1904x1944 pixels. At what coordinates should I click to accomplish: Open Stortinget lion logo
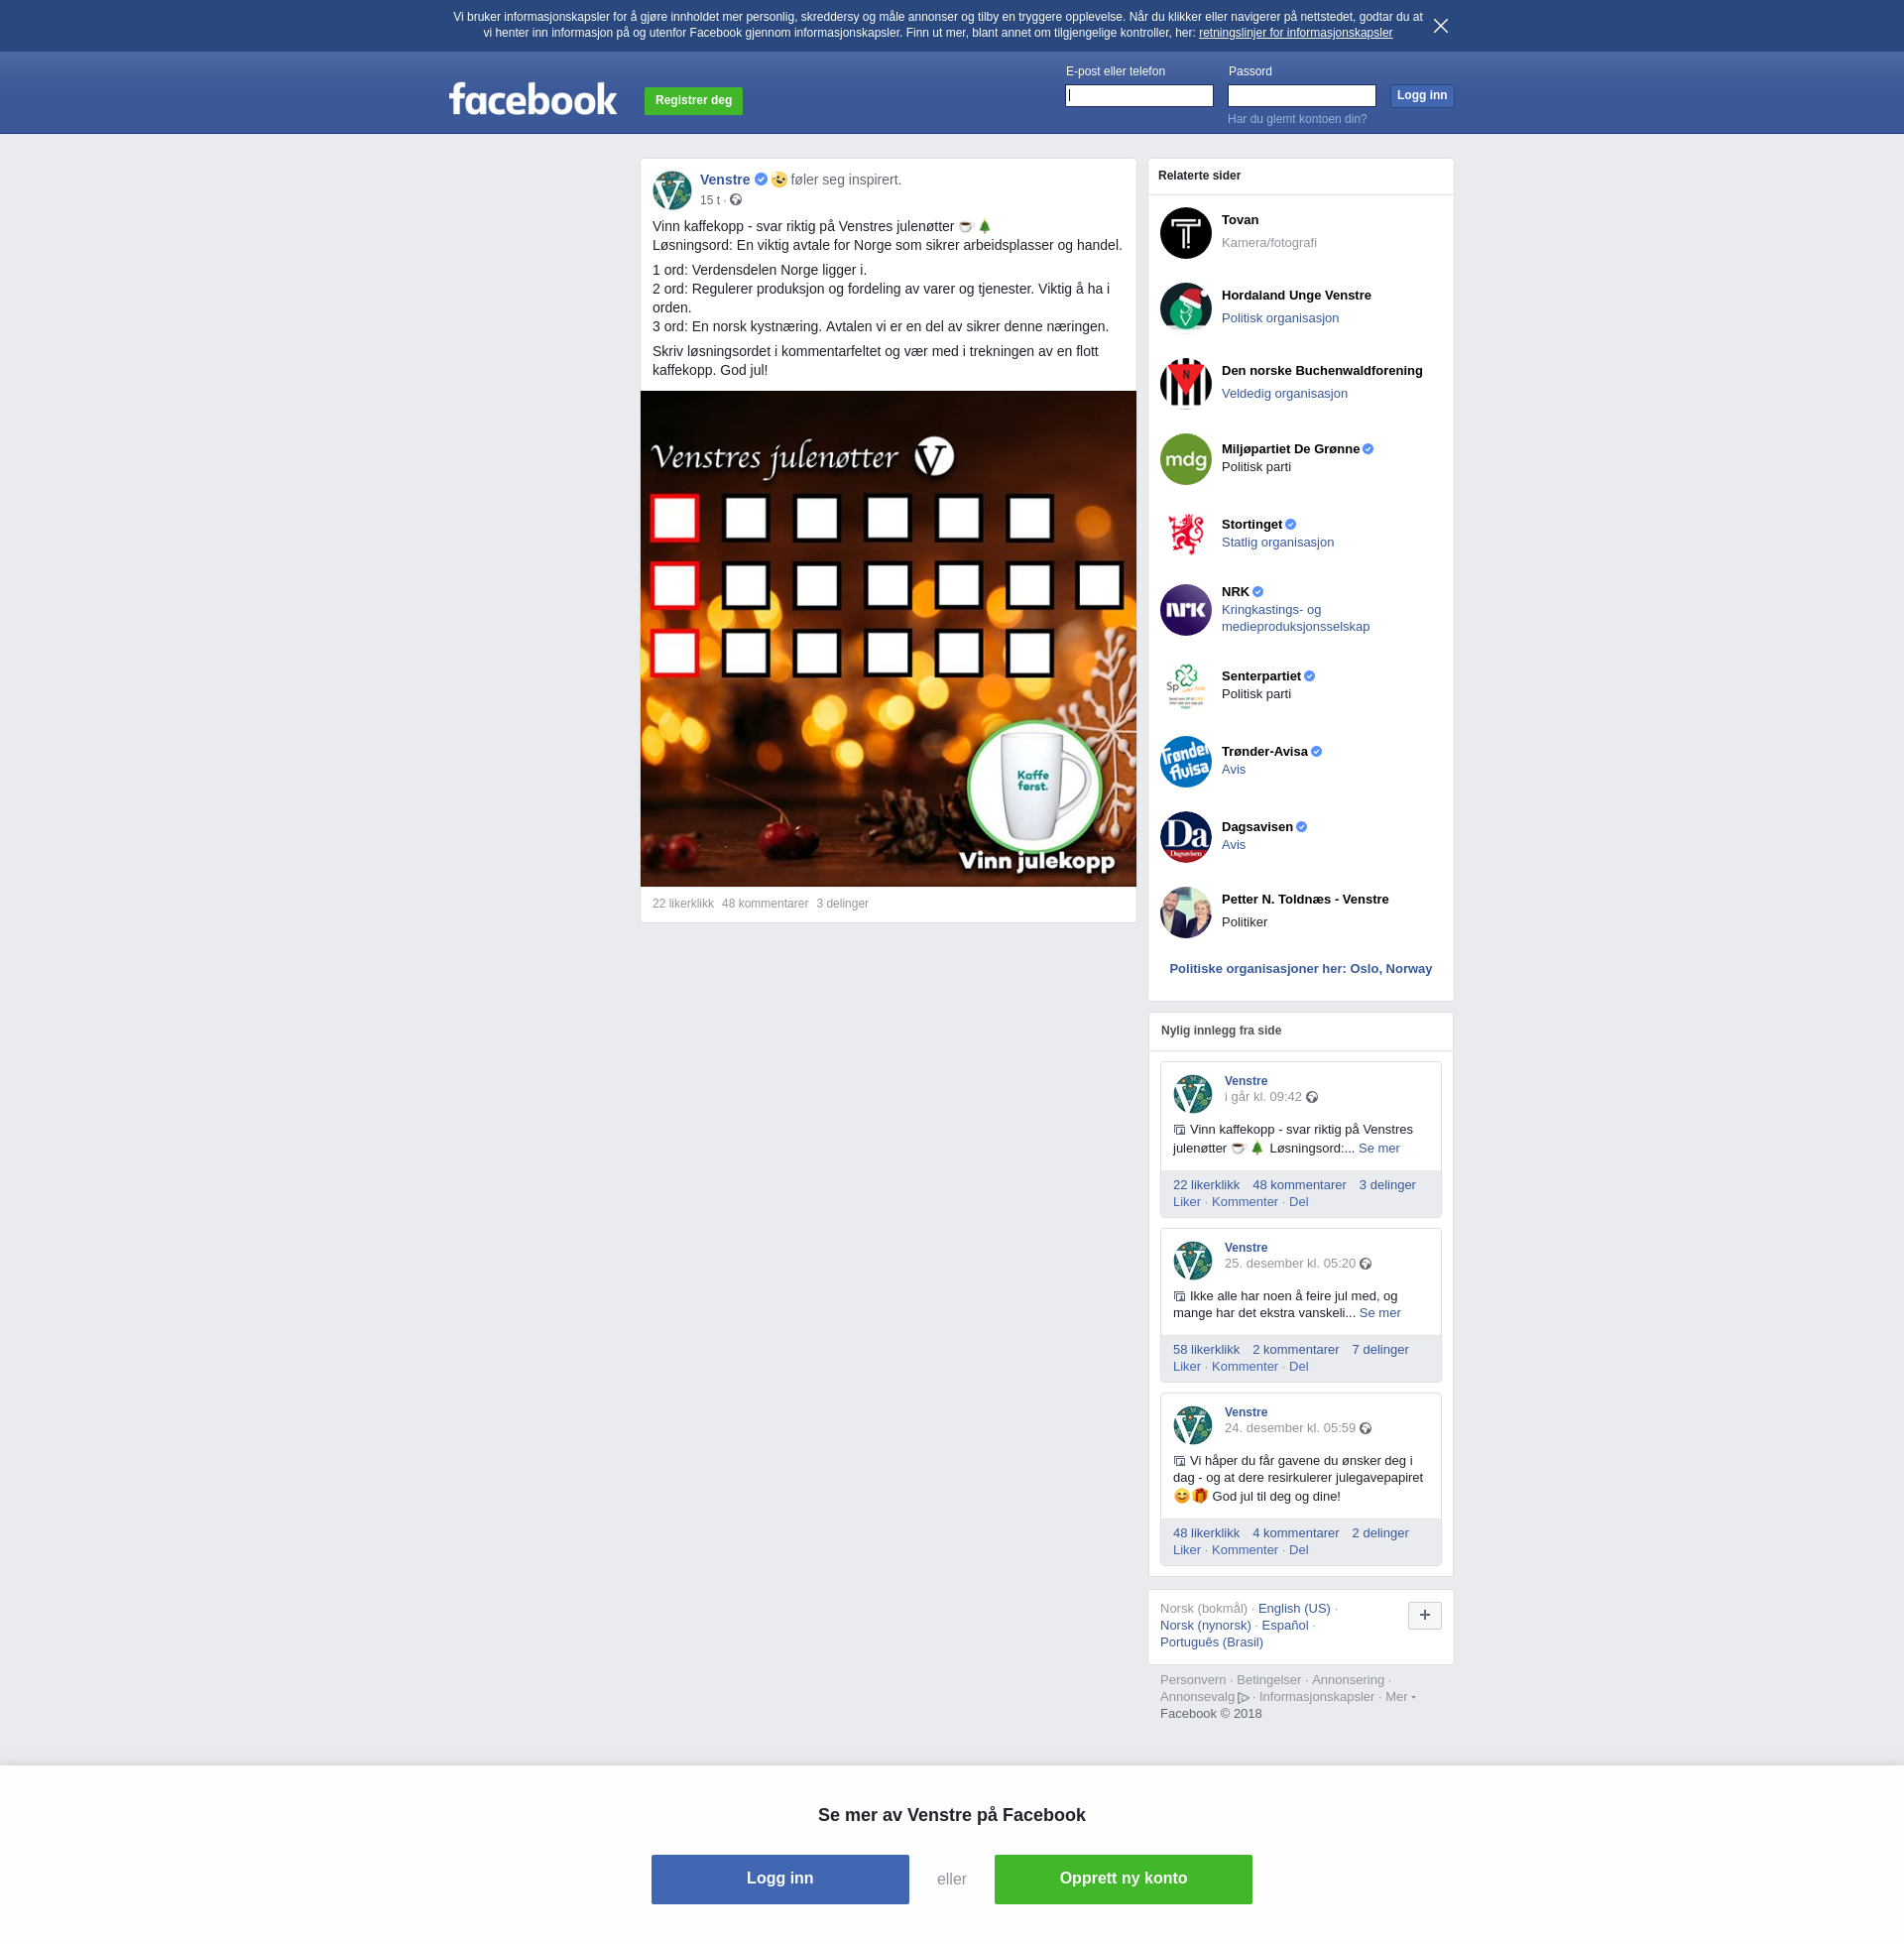point(1185,535)
